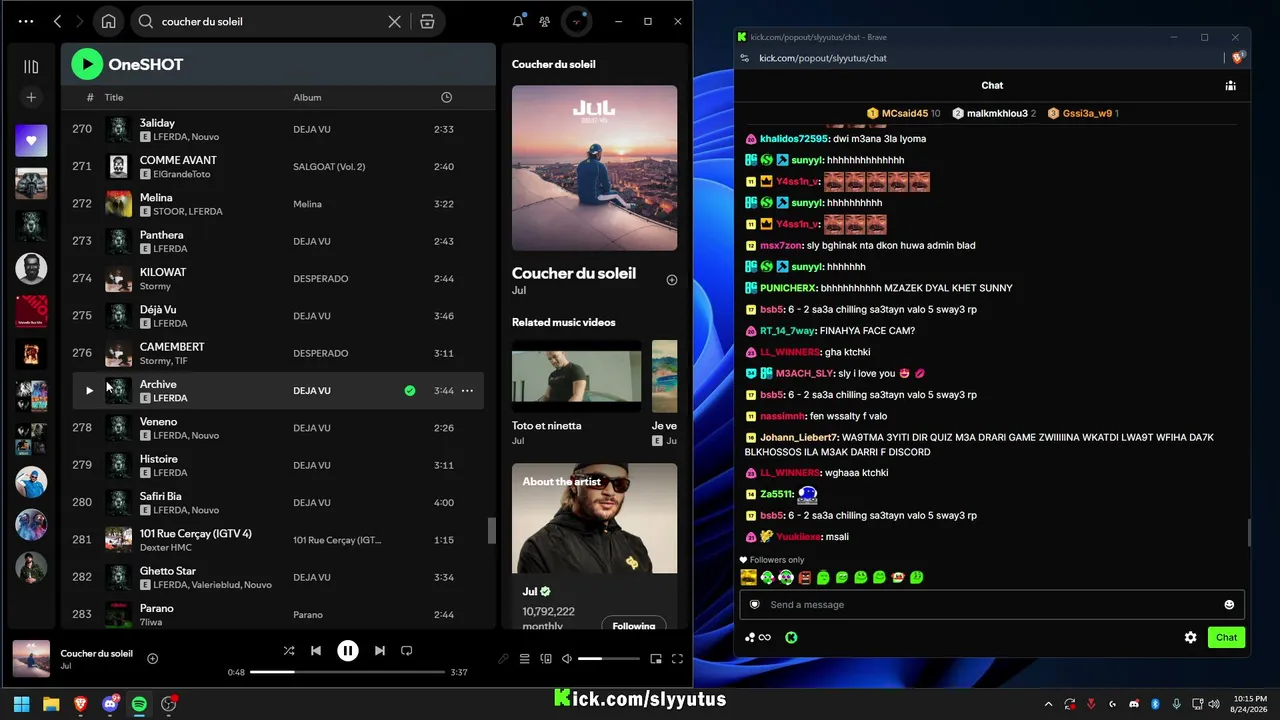Mute Spotify with speaker icon
Screen dimensions: 1280x720
coord(567,659)
